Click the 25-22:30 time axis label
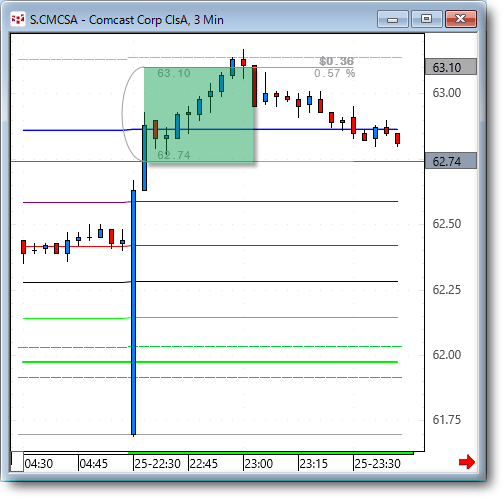This screenshot has height=499, width=504. pyautogui.click(x=158, y=464)
